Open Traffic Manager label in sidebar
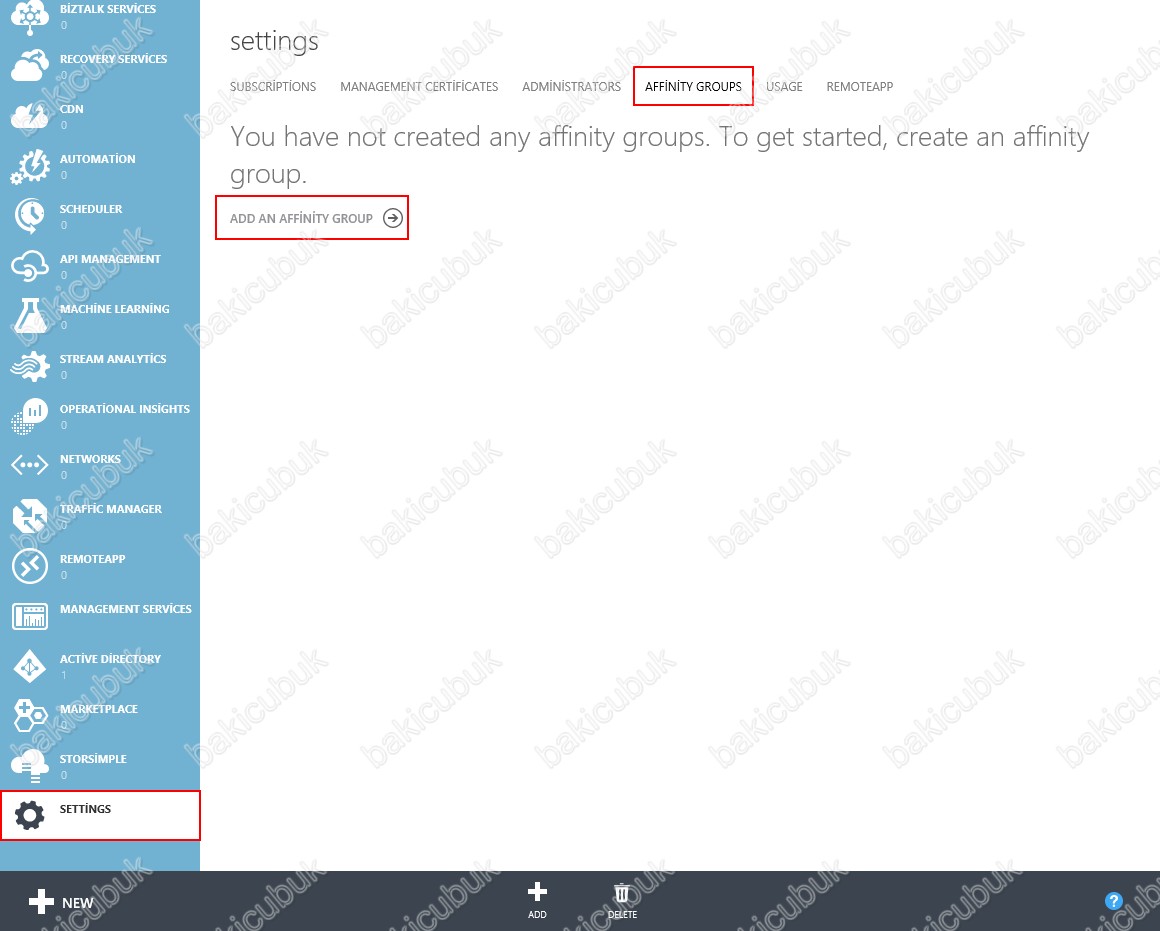Screen dimensions: 1160x931 point(111,509)
